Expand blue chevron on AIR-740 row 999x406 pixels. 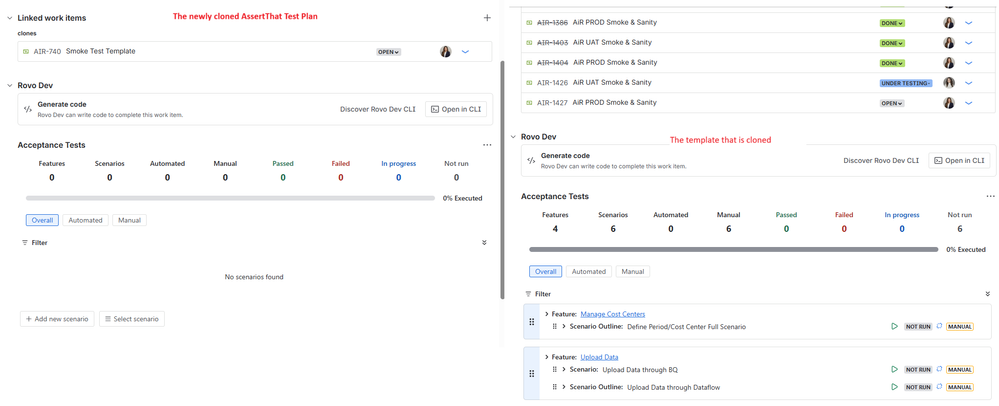(465, 52)
